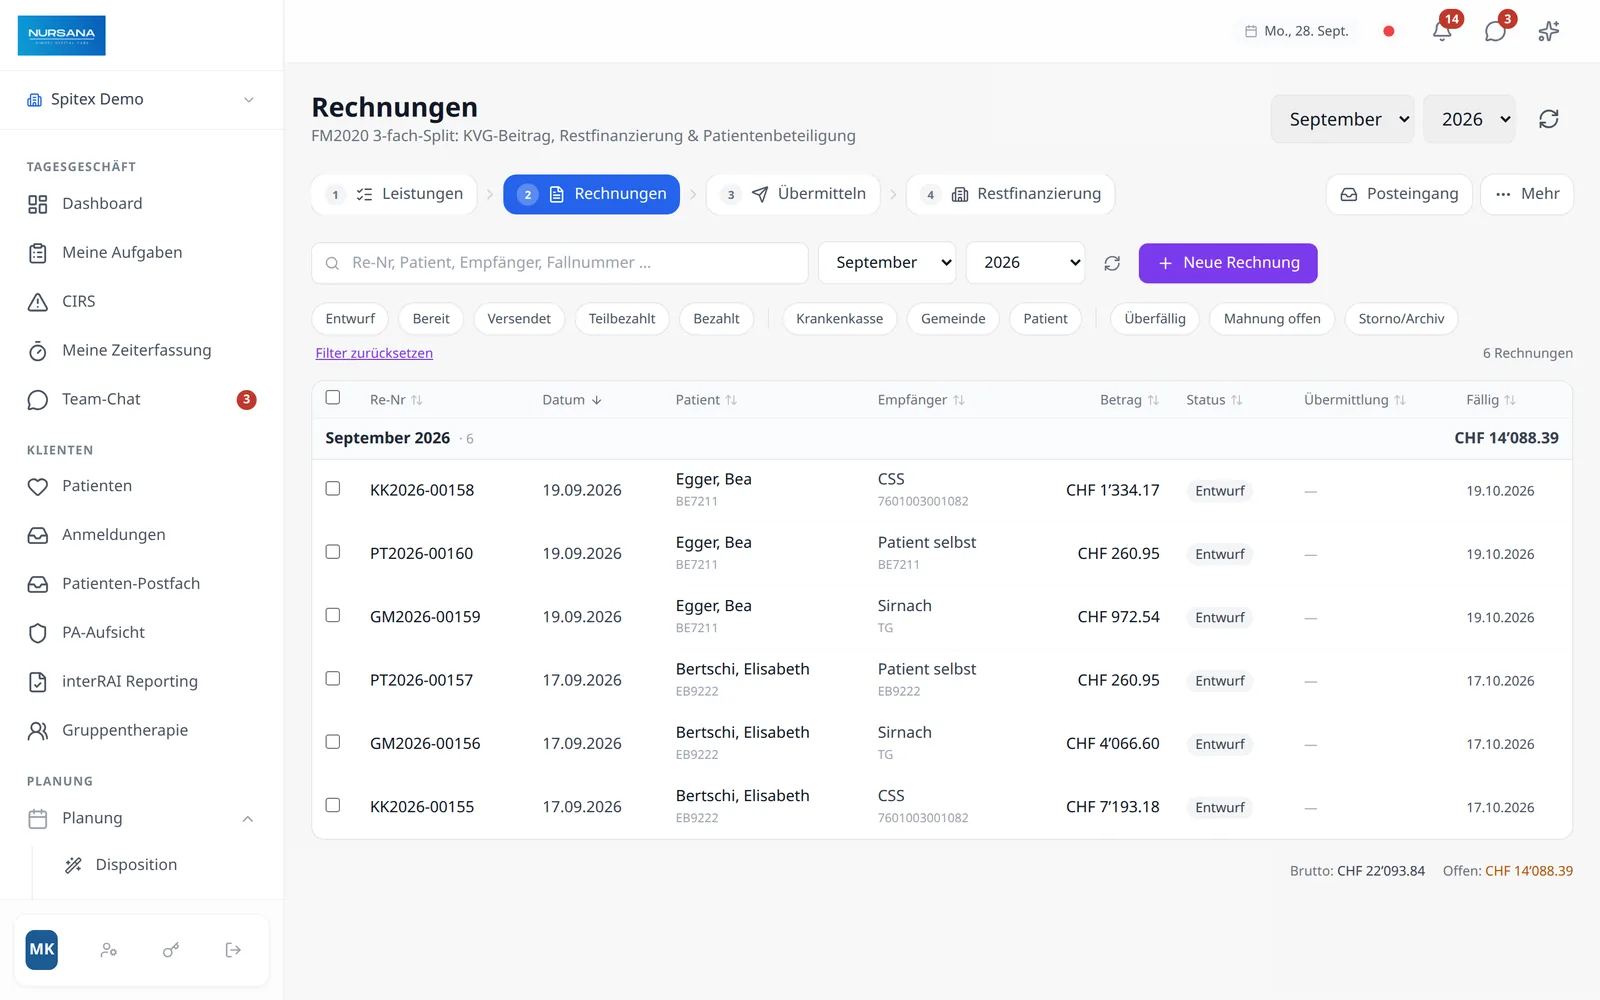The height and width of the screenshot is (1000, 1600).
Task: Apply the Überfällig filter chip
Action: [1155, 319]
